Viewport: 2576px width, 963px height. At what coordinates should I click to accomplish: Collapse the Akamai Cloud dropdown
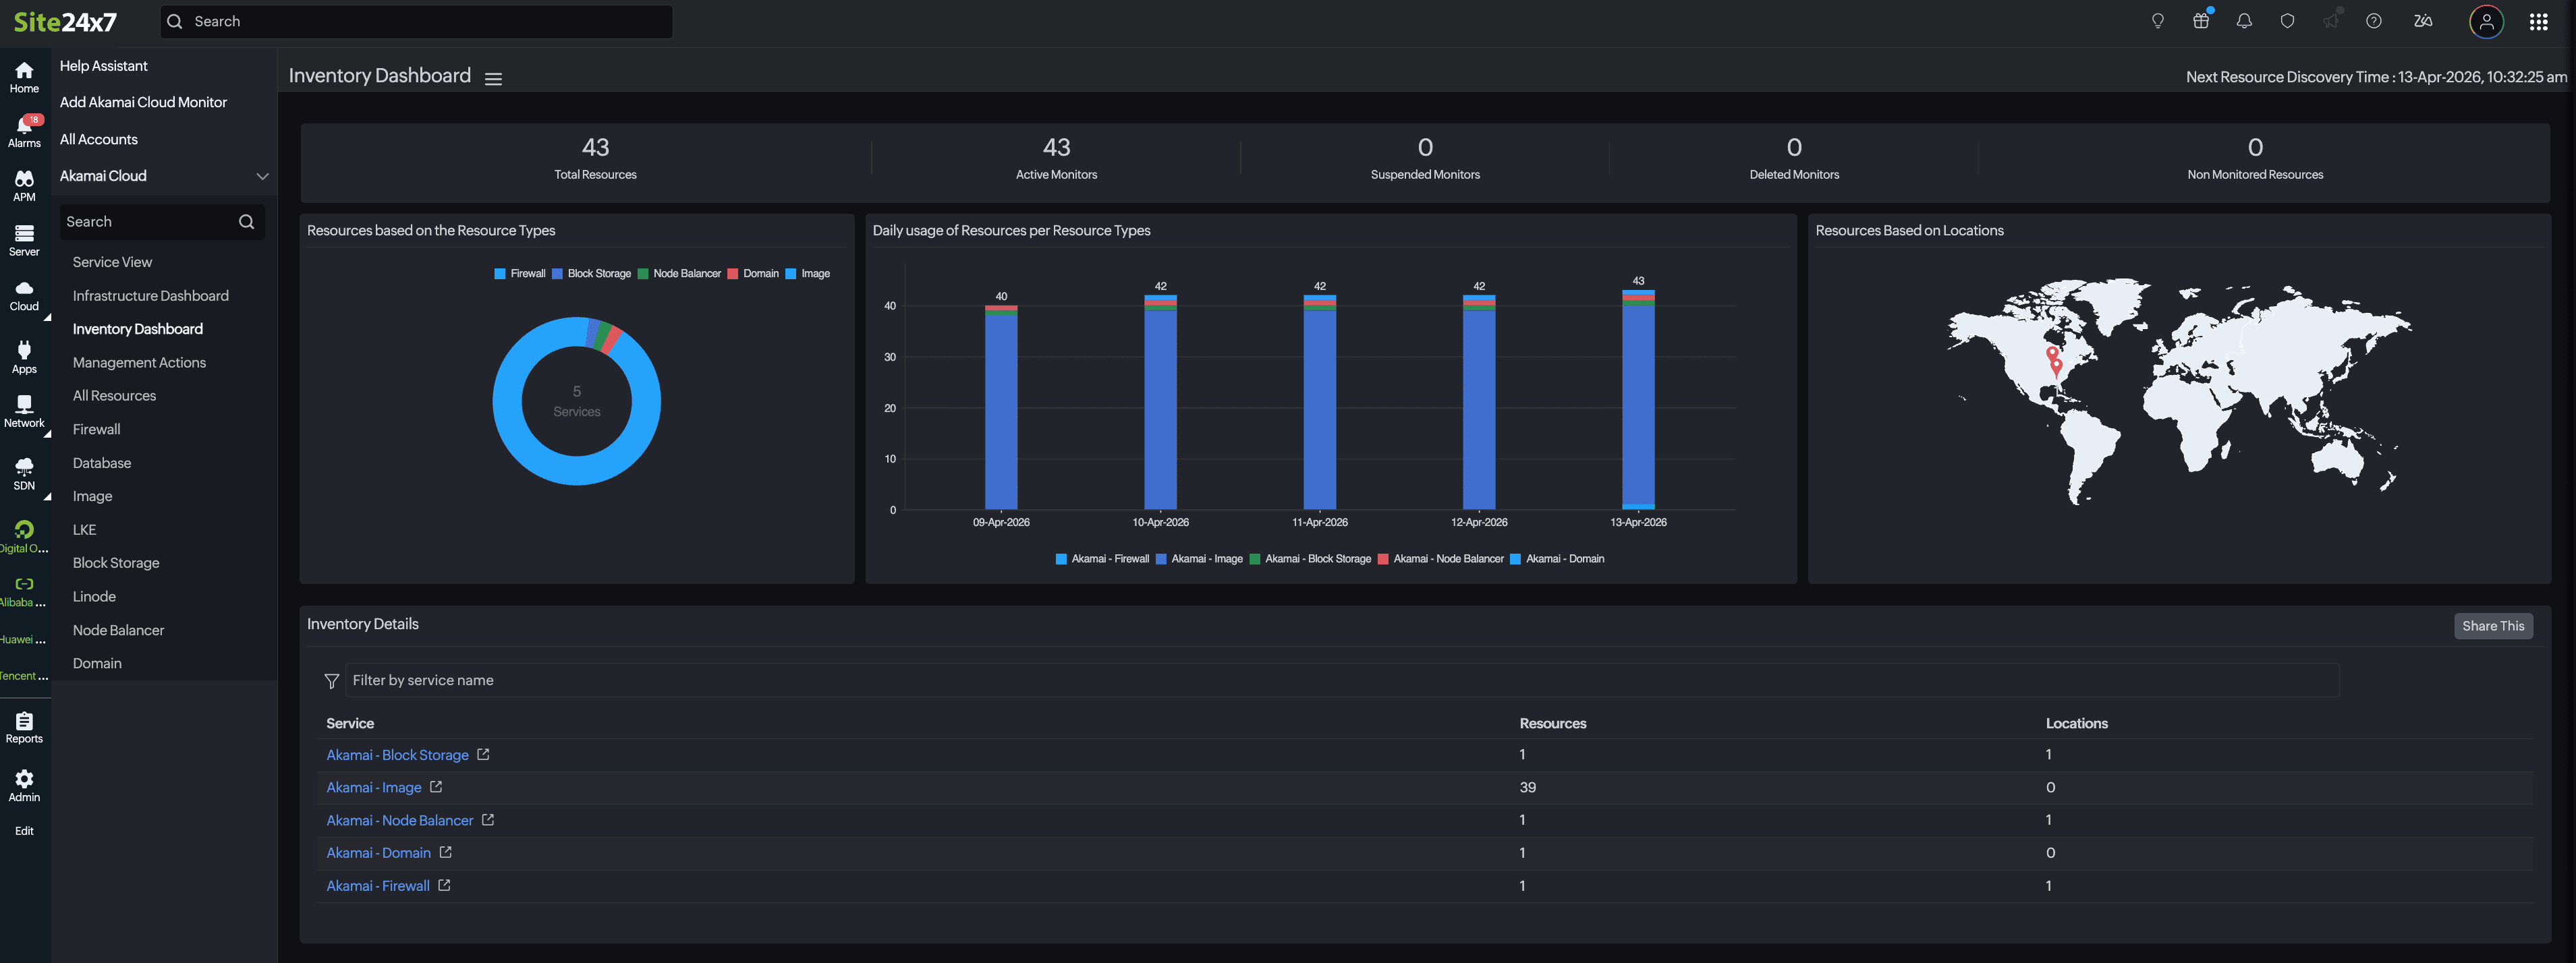point(263,175)
